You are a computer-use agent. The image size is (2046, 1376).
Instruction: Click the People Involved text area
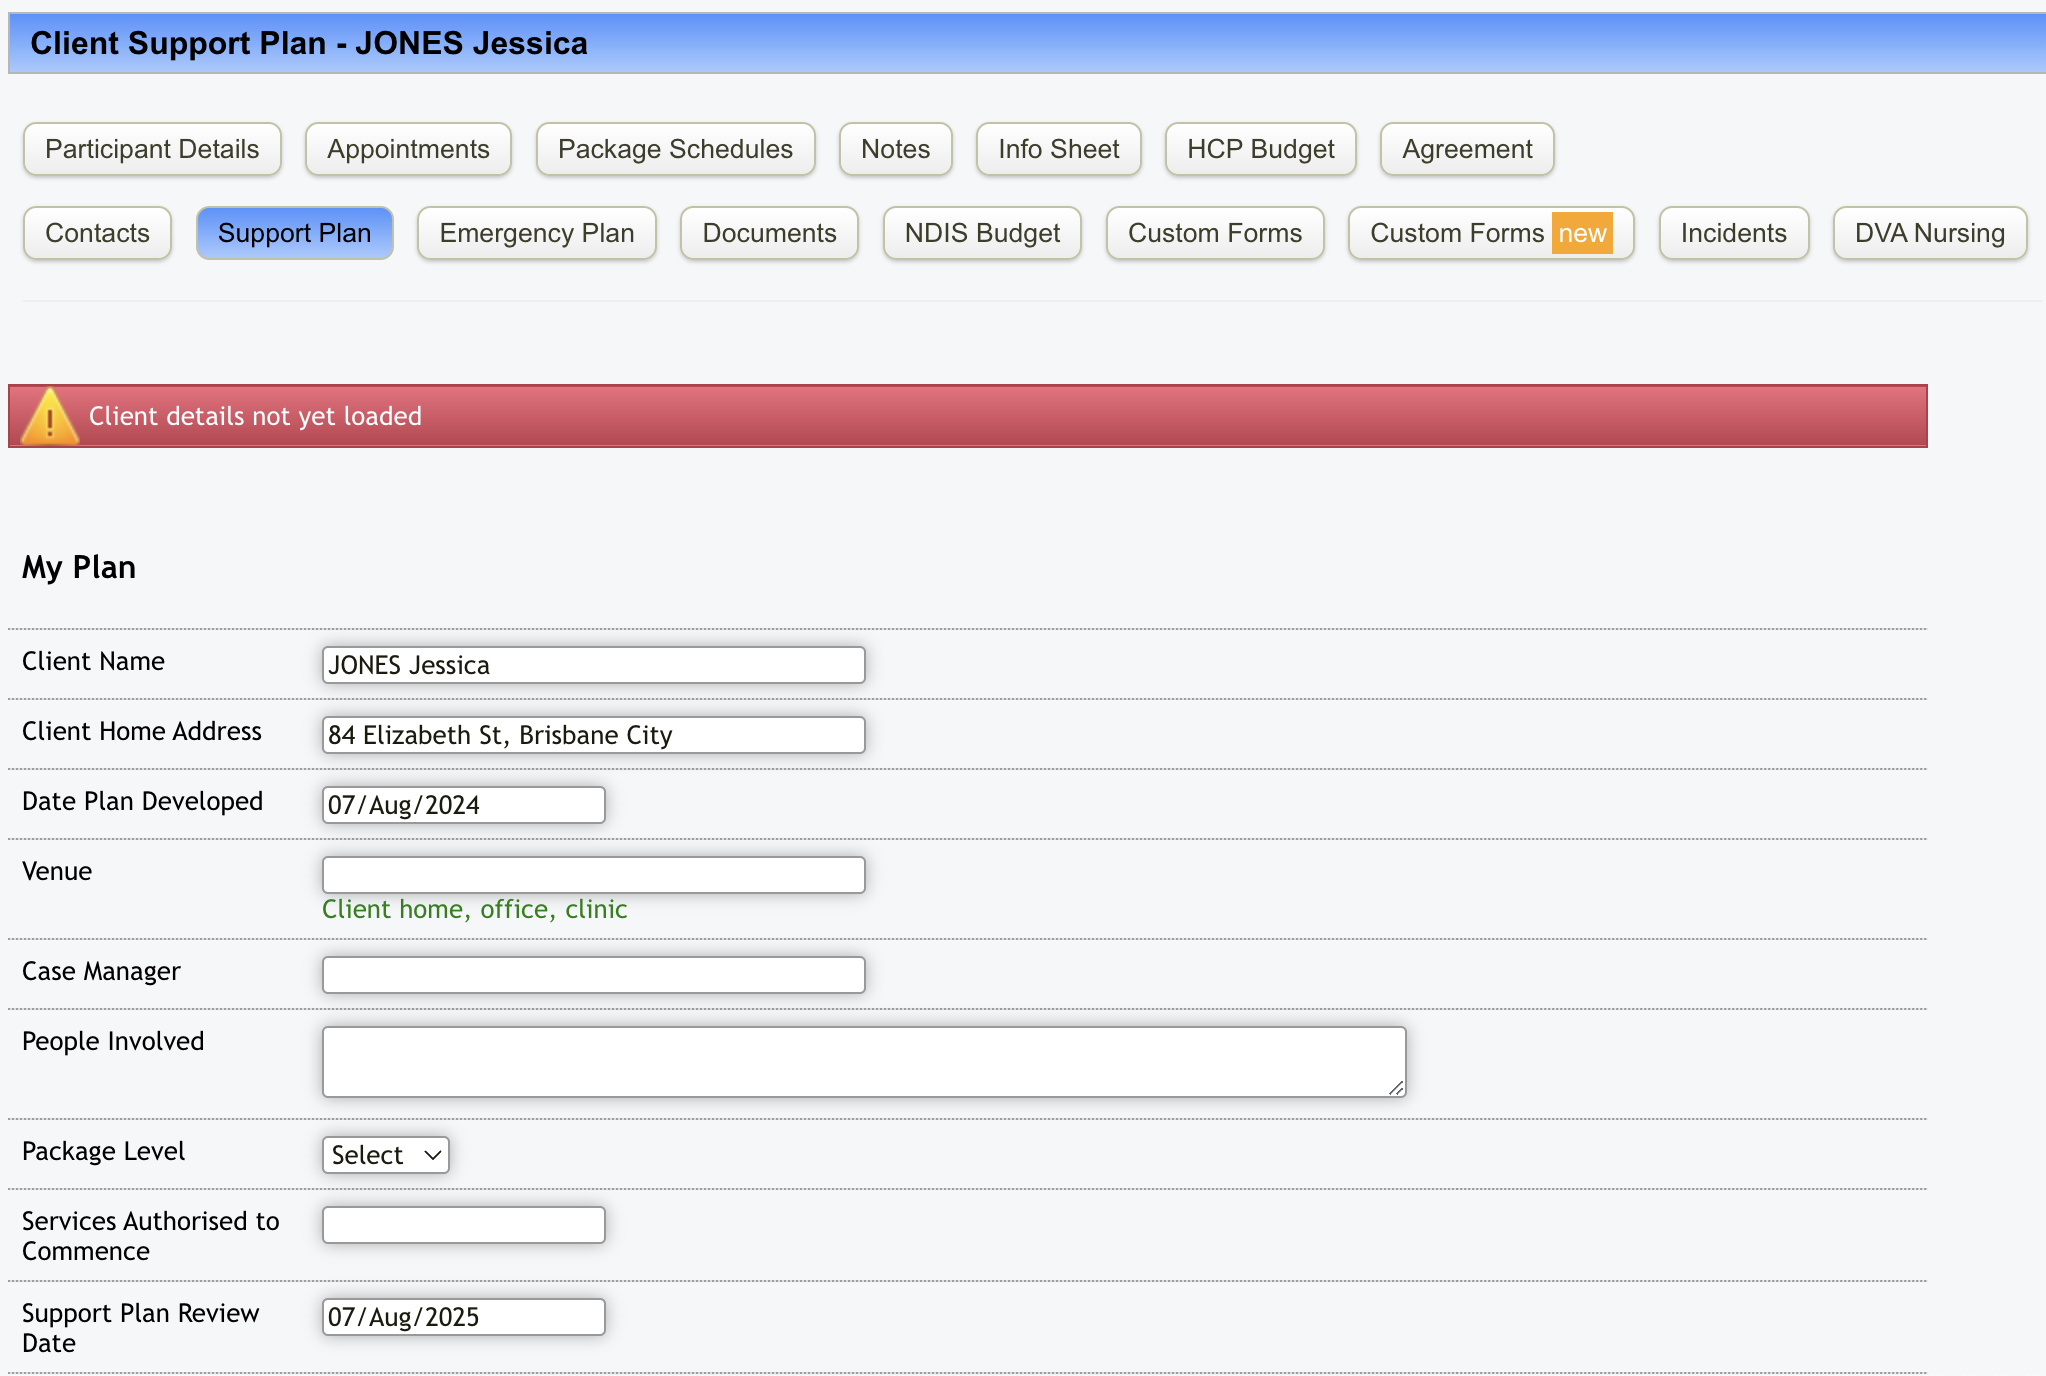click(x=863, y=1062)
